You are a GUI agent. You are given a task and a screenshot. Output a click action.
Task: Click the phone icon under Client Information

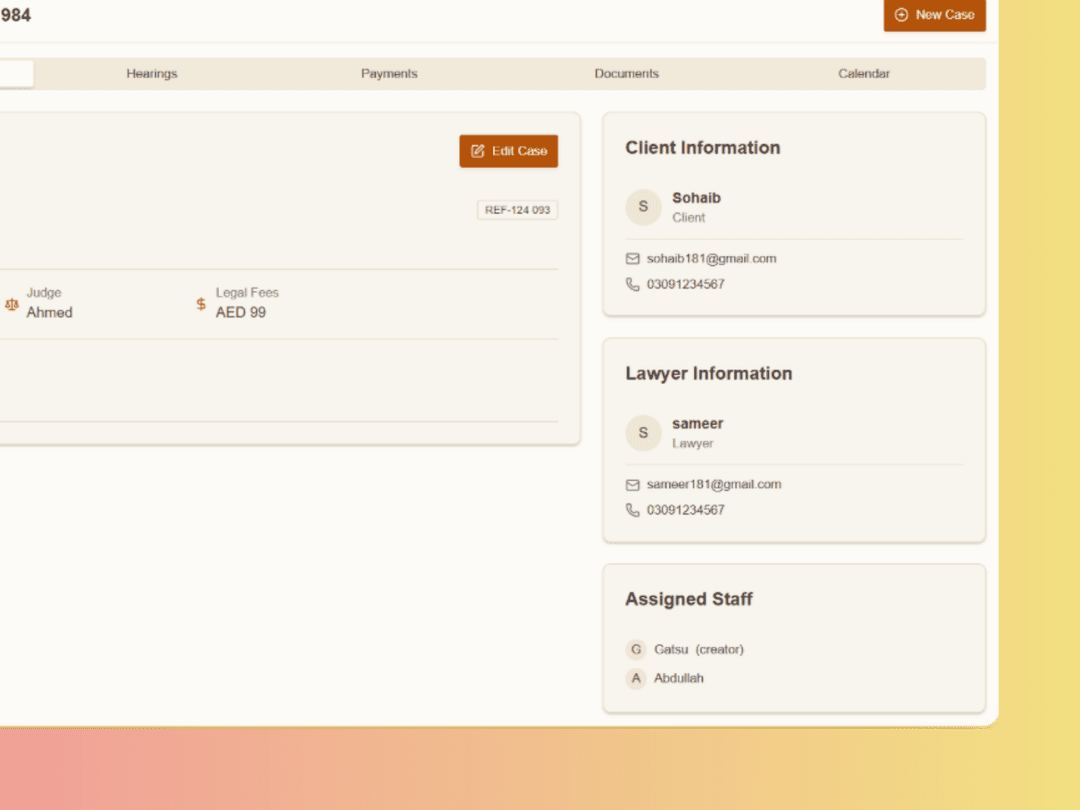point(632,284)
